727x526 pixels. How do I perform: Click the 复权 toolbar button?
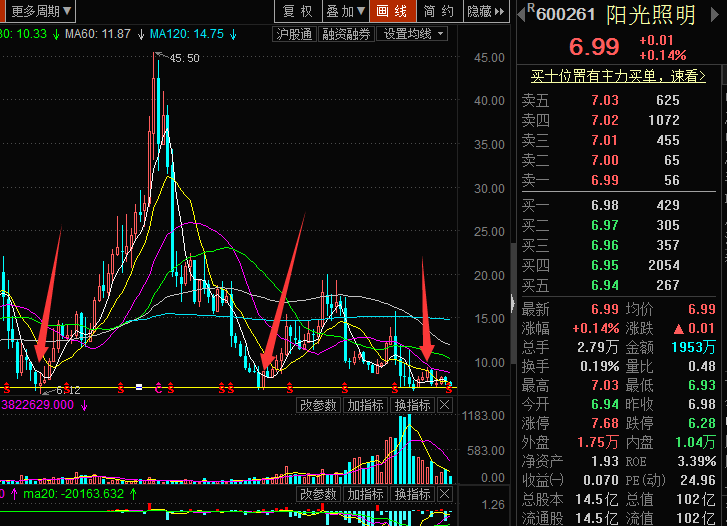click(x=298, y=11)
